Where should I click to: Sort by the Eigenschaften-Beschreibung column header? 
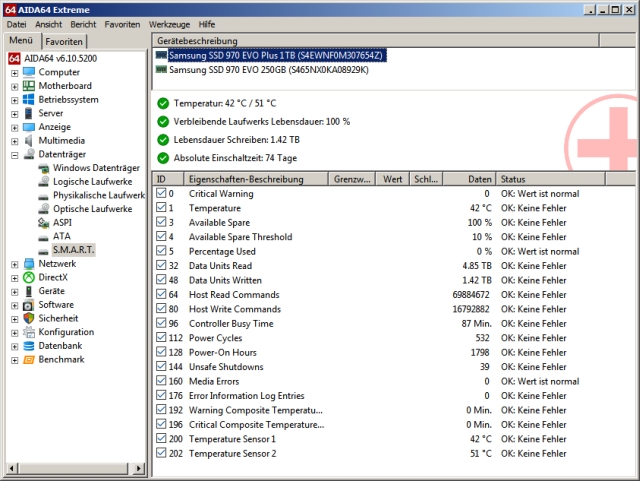[x=256, y=179]
